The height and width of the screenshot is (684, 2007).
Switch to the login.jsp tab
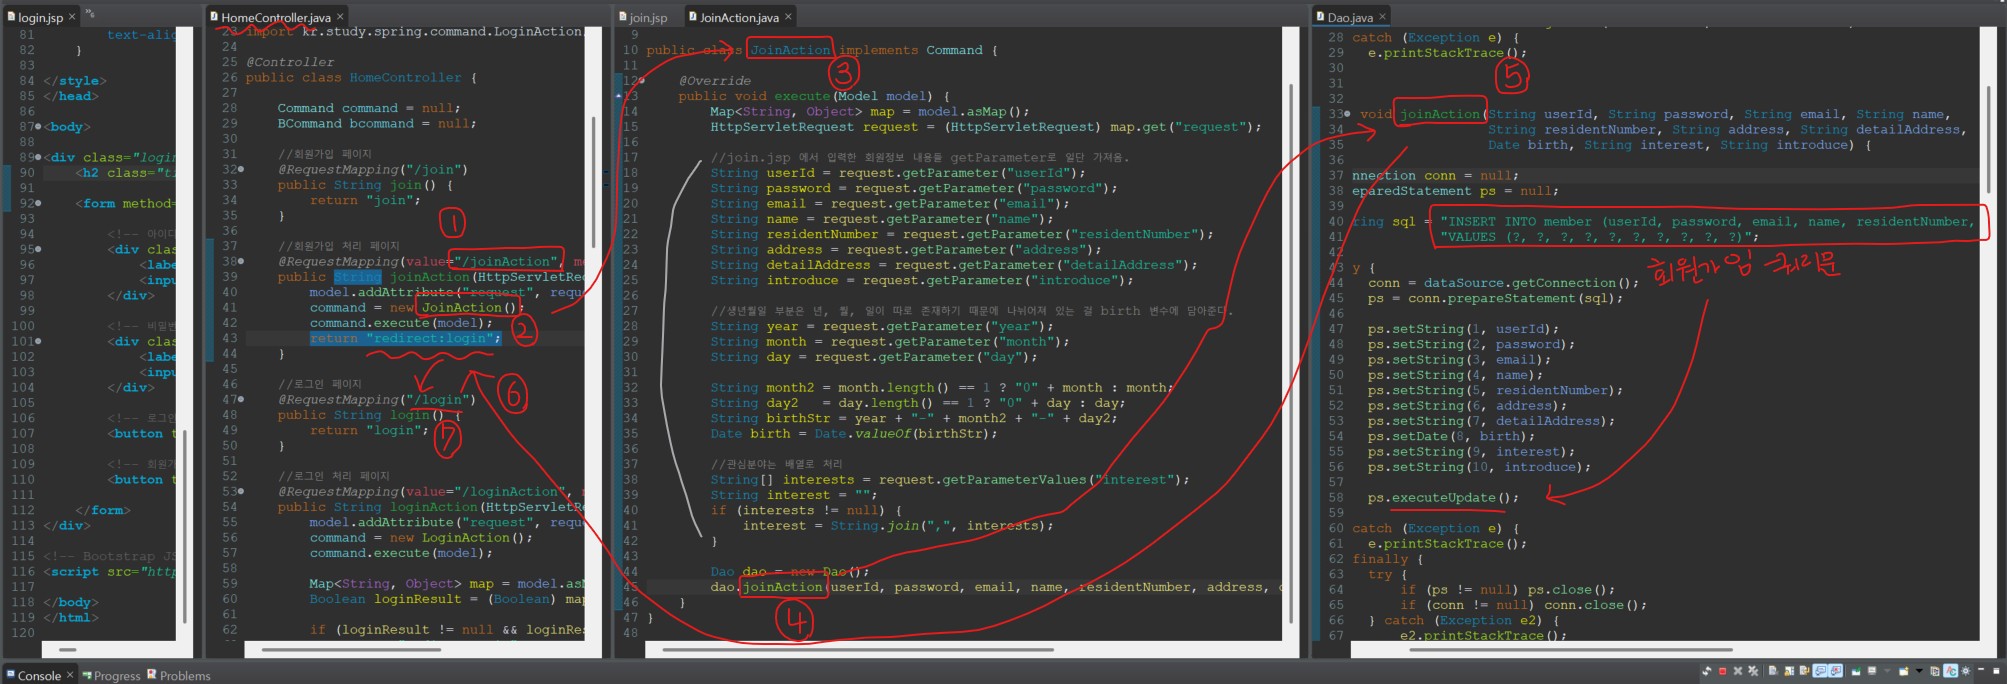pyautogui.click(x=40, y=17)
